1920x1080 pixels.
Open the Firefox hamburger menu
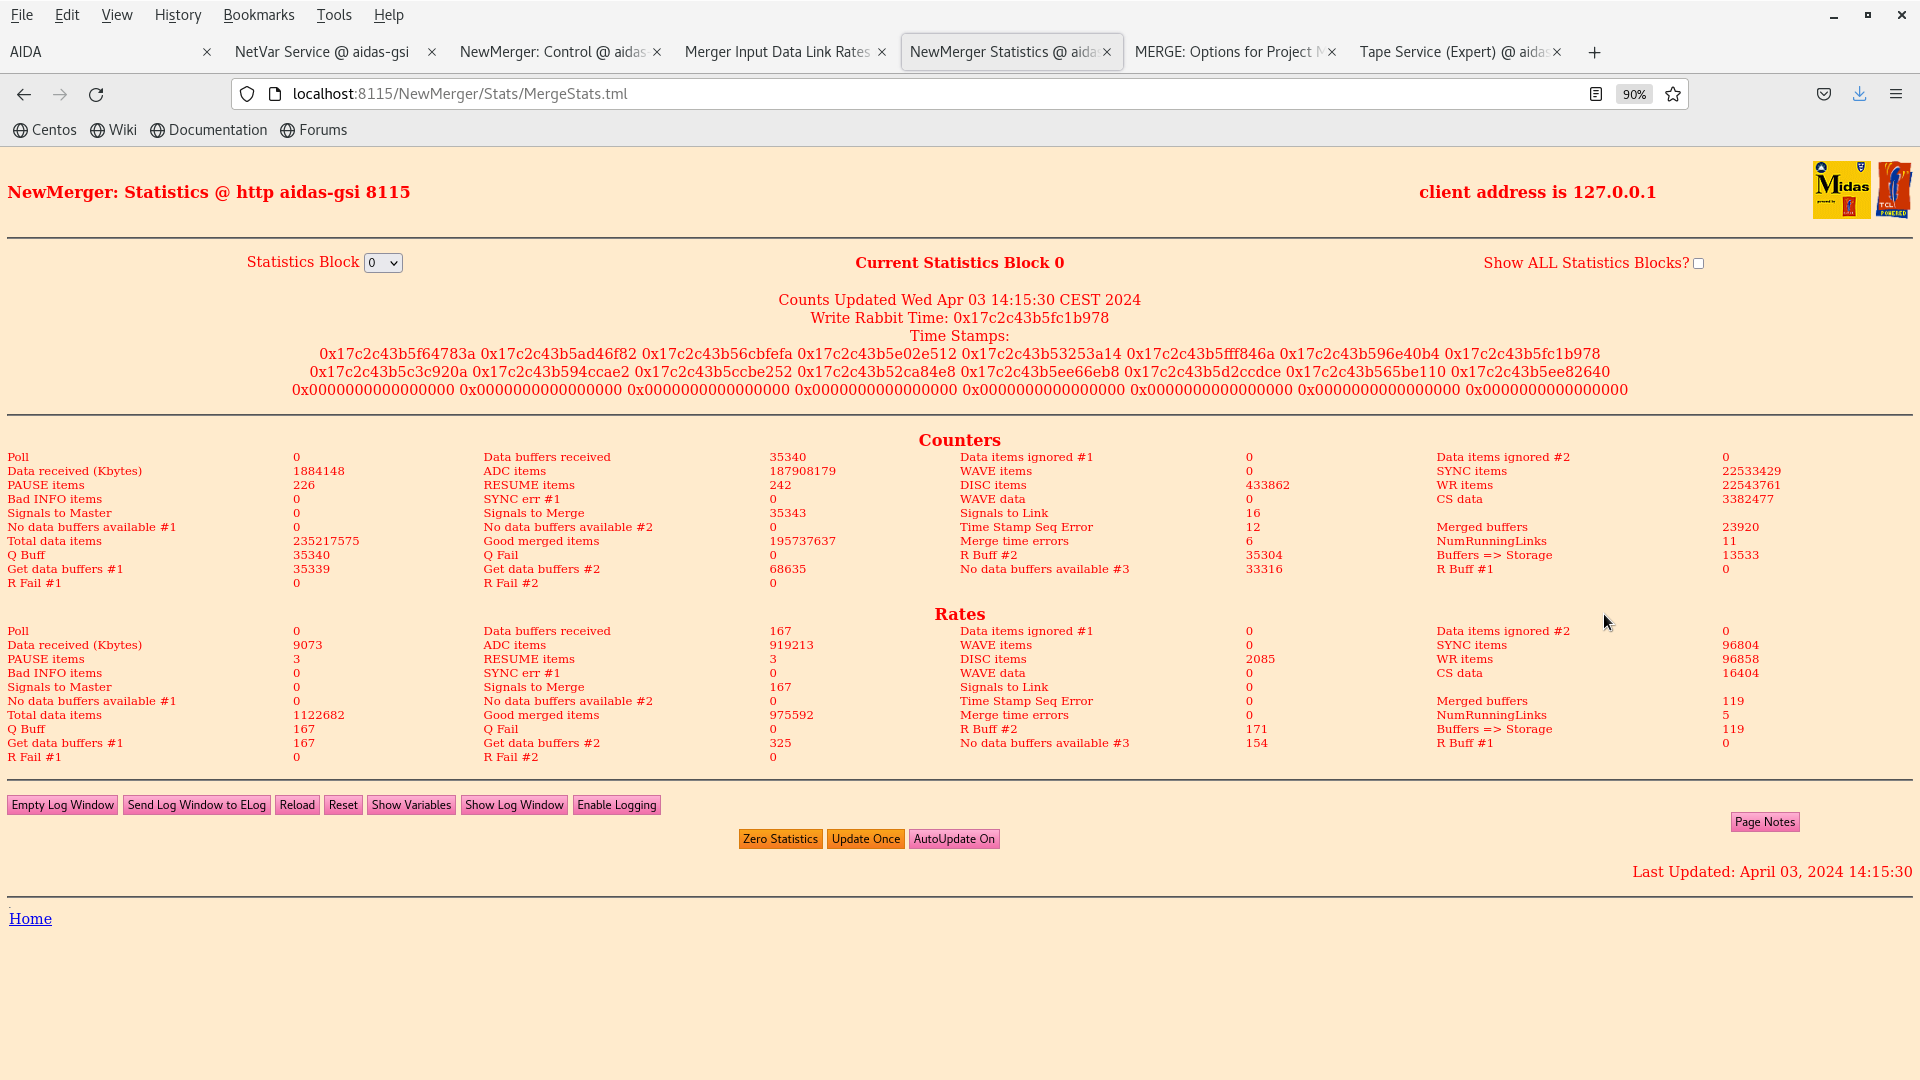pyautogui.click(x=1895, y=94)
